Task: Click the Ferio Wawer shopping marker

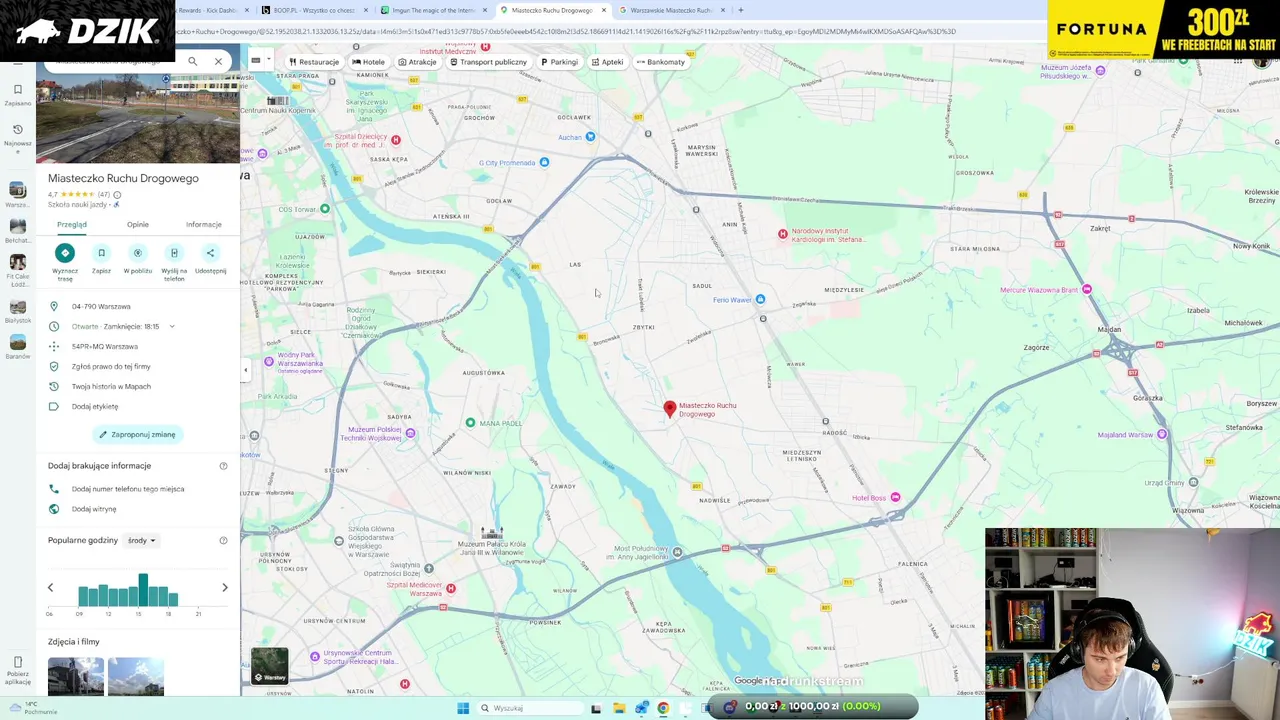Action: (x=760, y=299)
